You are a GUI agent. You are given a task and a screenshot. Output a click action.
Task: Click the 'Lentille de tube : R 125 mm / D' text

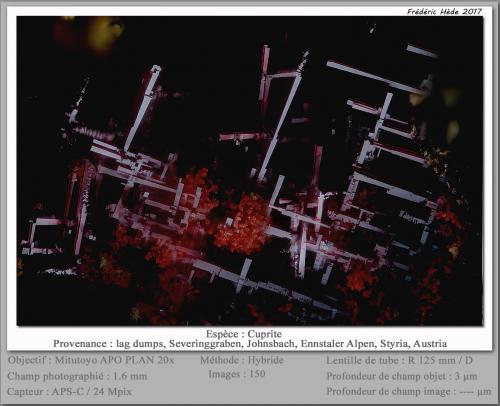point(399,360)
